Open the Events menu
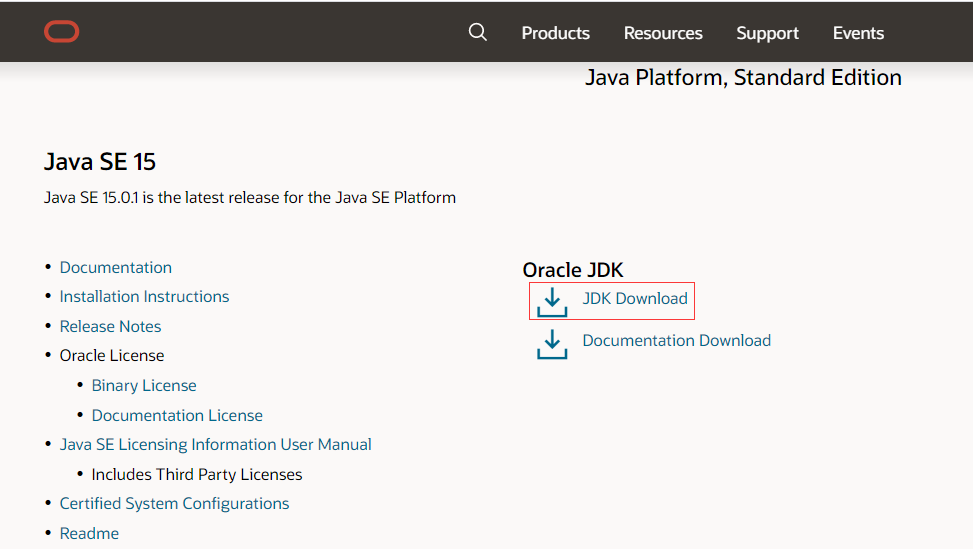The width and height of the screenshot is (973, 549). [x=858, y=33]
